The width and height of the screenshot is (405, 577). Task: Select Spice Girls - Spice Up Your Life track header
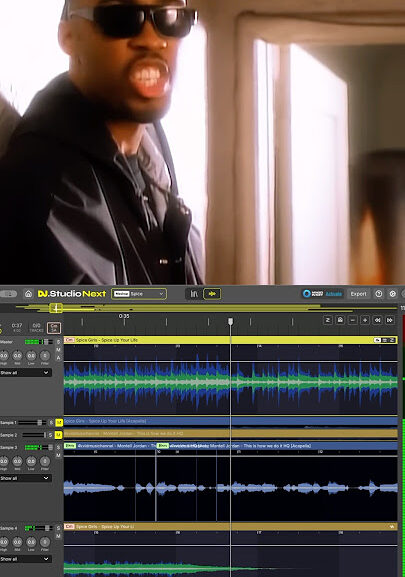pyautogui.click(x=231, y=340)
